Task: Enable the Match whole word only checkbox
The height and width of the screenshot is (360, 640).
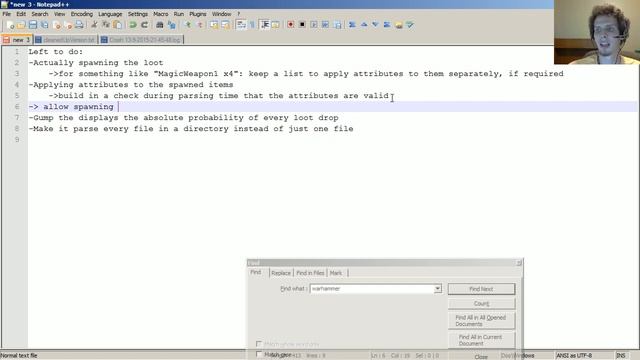Action: [258, 344]
